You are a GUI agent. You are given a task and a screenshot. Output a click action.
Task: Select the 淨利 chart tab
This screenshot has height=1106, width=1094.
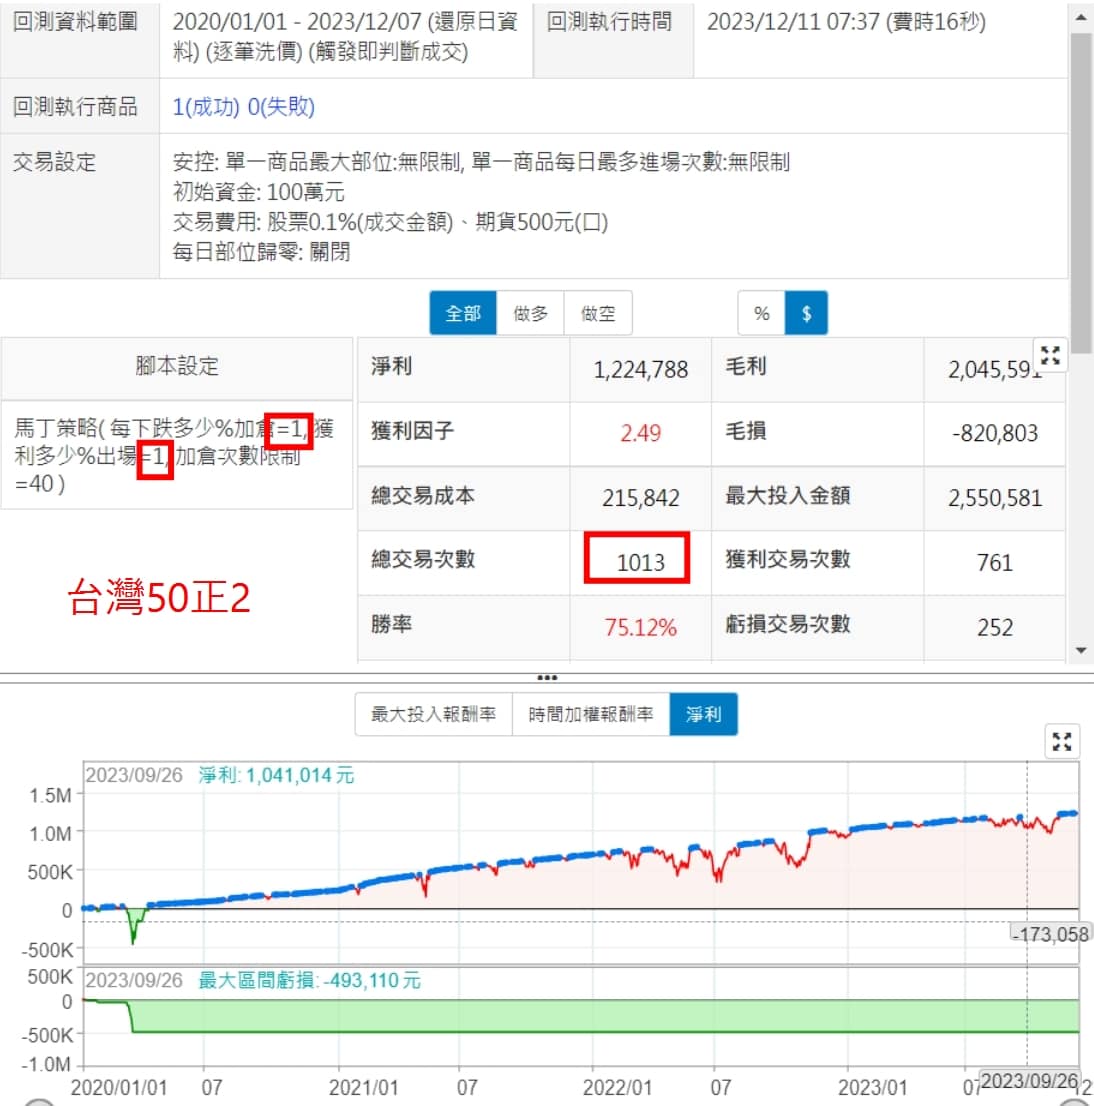coord(703,714)
